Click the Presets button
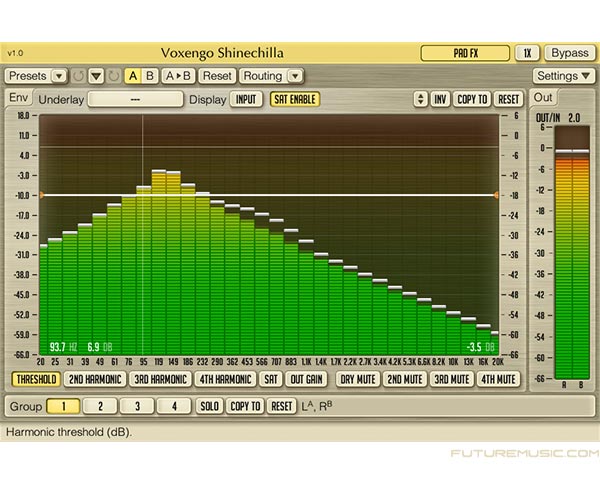The image size is (600, 493). pos(28,76)
